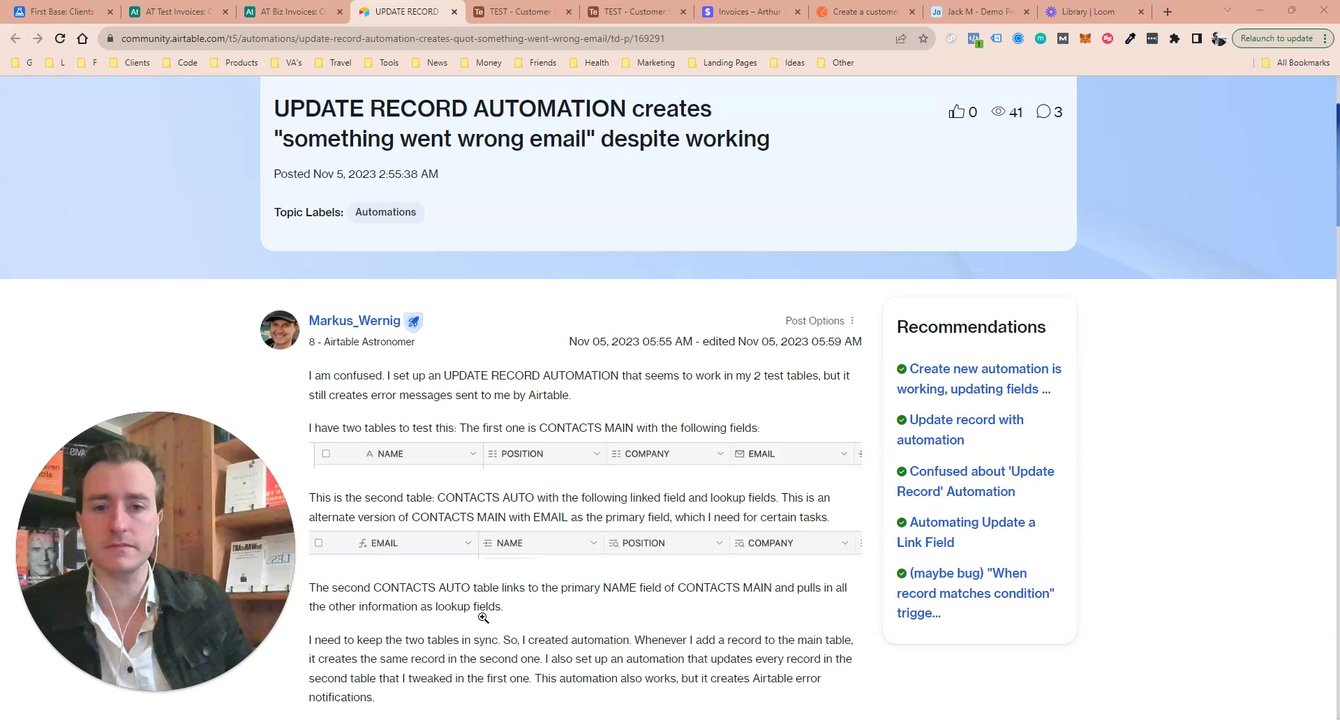Open the Code bookmarks folder
The image size is (1340, 720).
coord(178,62)
